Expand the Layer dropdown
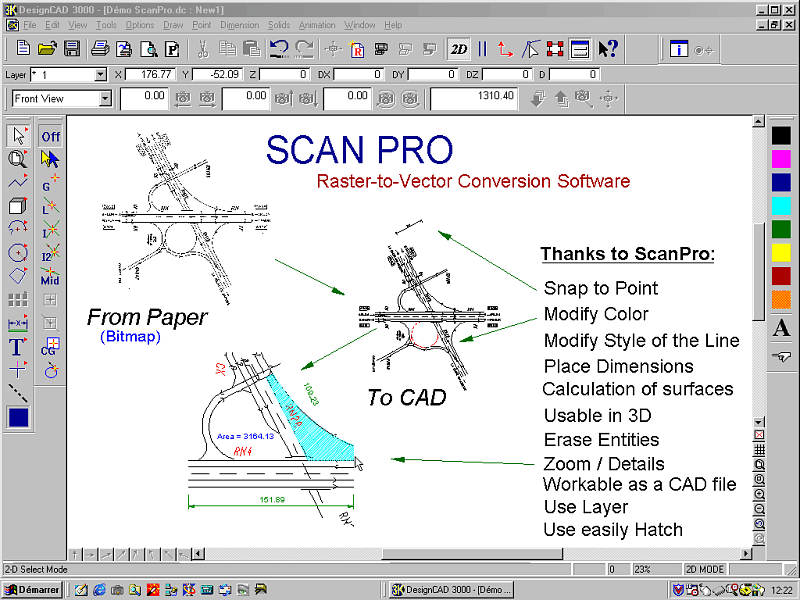800x600 pixels. tap(101, 74)
